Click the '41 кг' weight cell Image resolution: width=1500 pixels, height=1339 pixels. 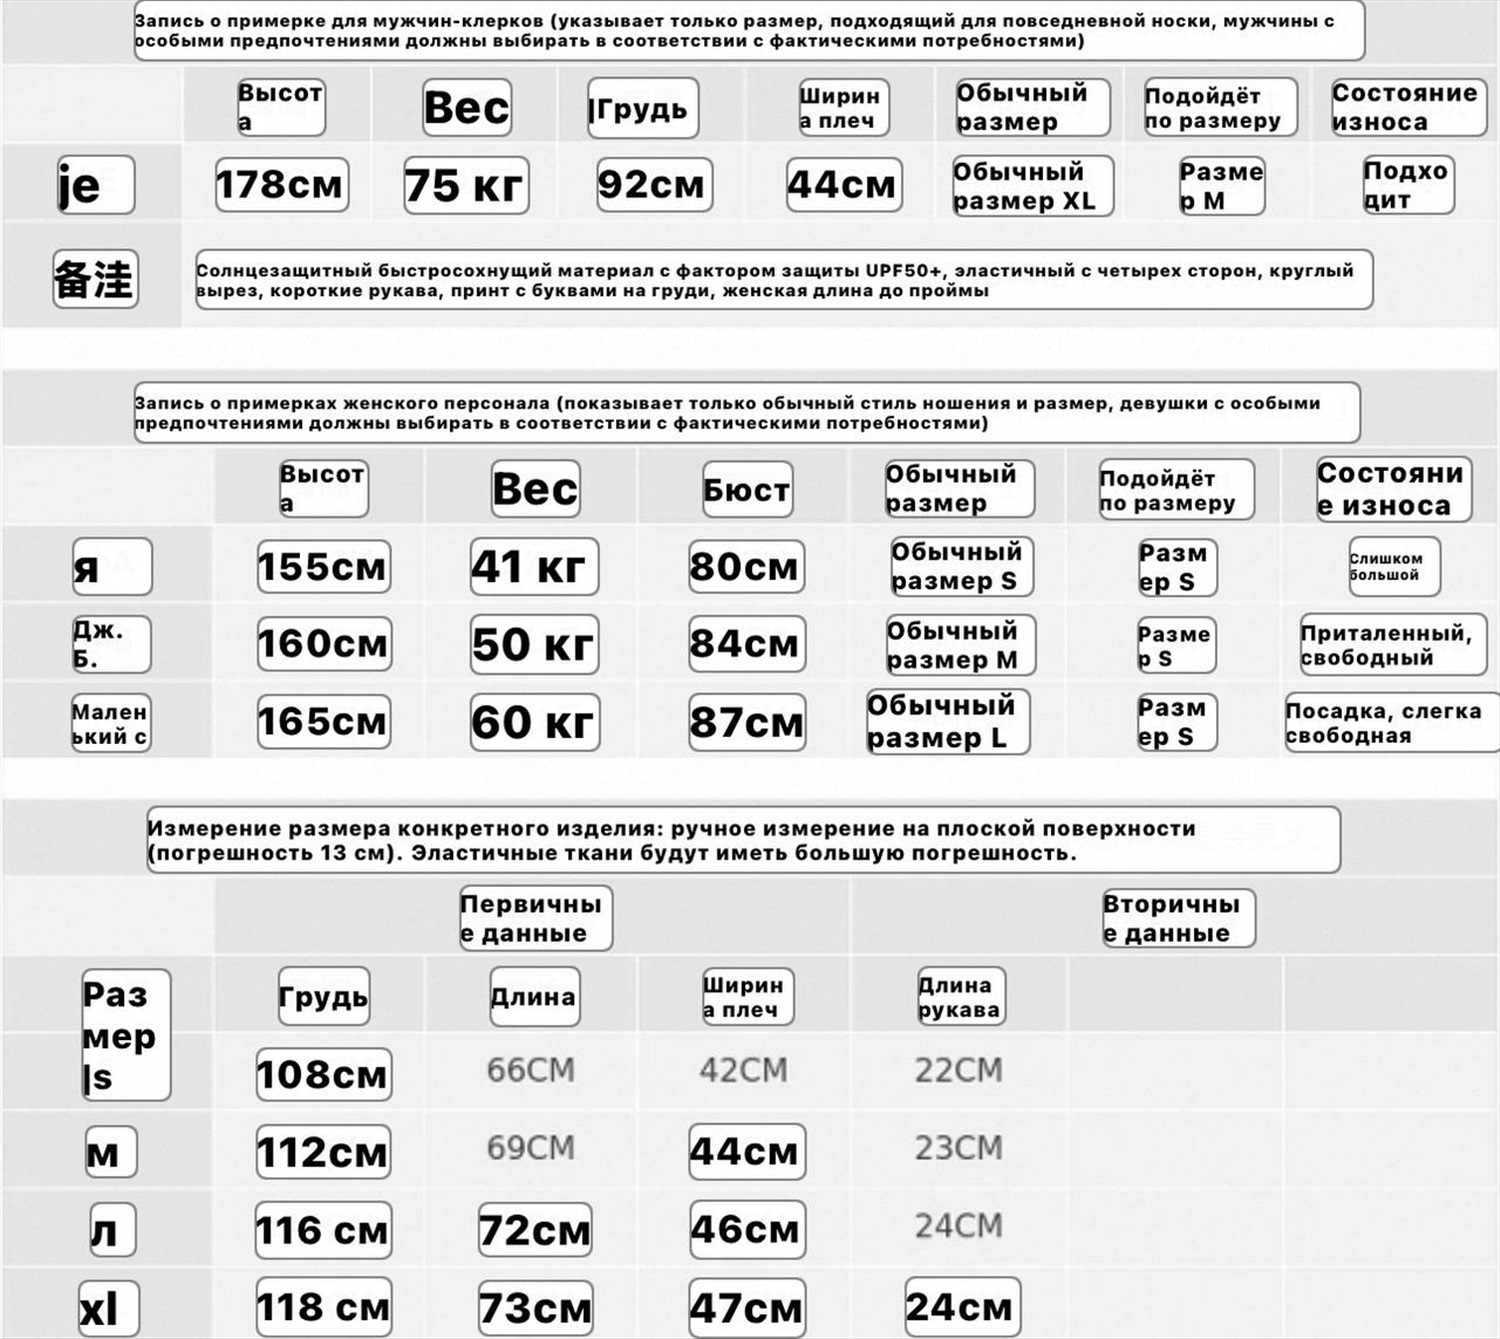tap(534, 567)
